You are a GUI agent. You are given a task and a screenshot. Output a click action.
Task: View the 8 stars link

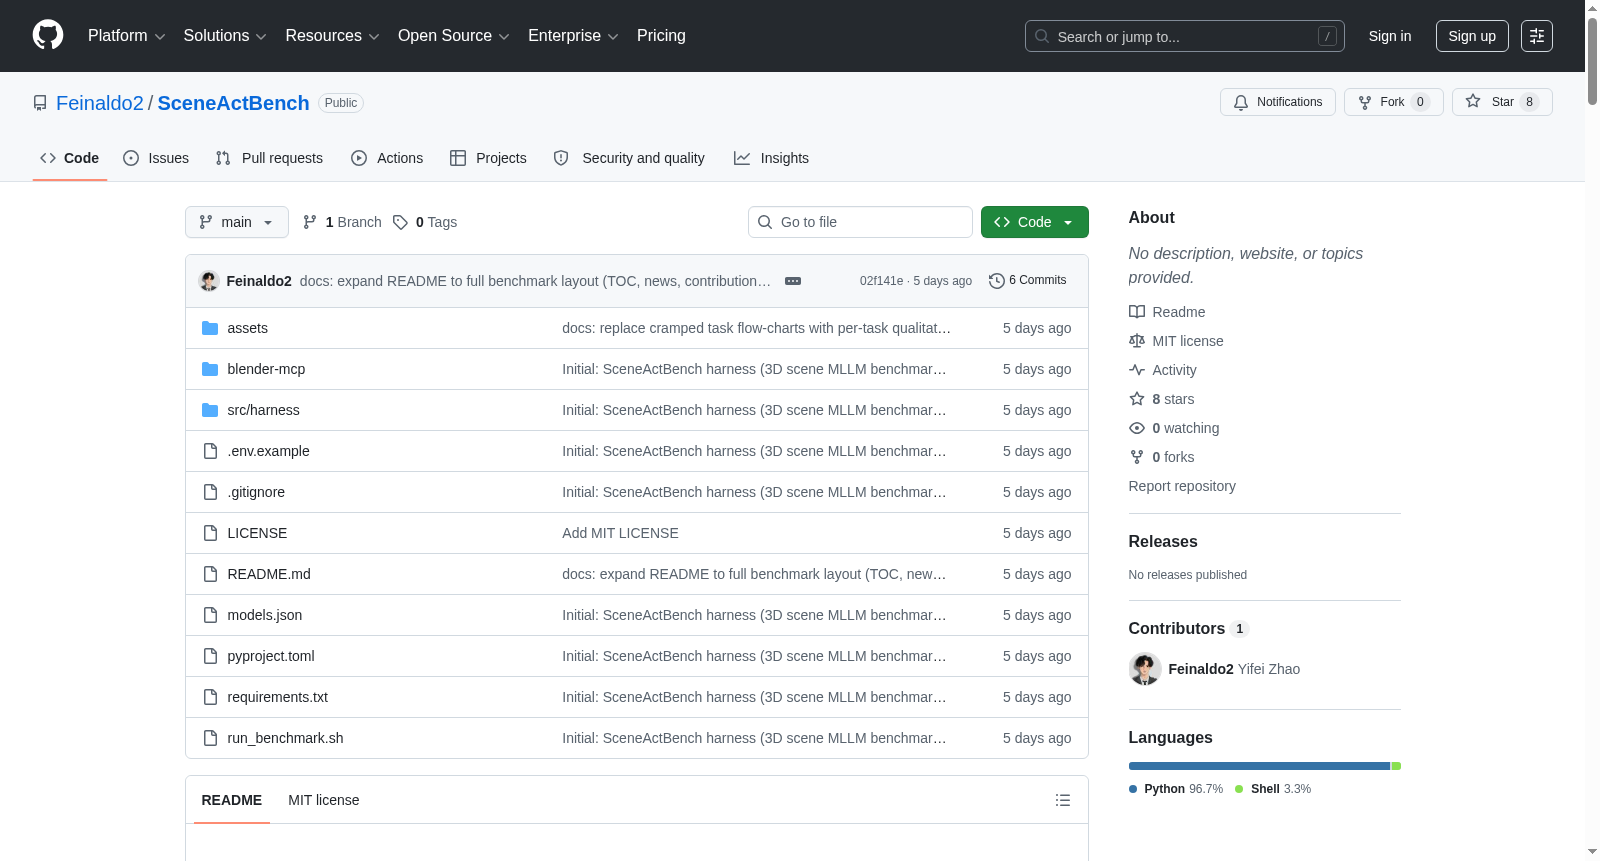(x=1162, y=399)
